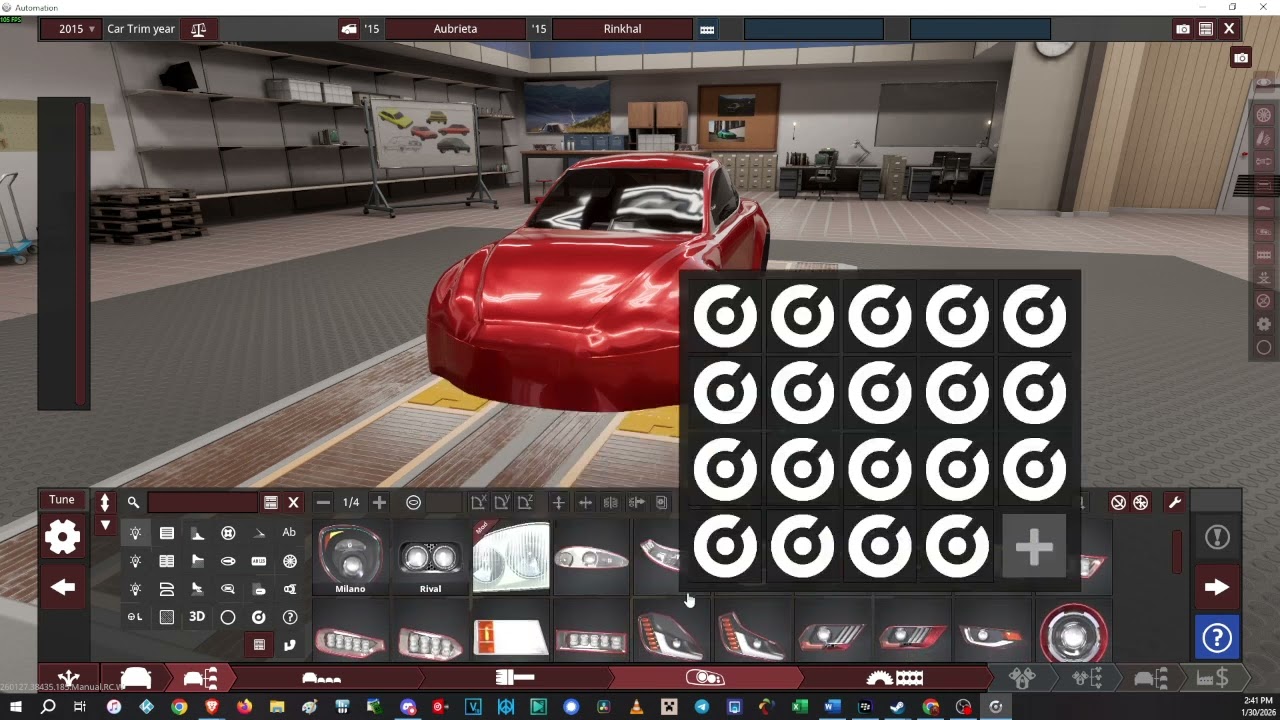
Task: Toggle the crossed-circle icon left of wrench
Action: pyautogui.click(x=1119, y=502)
